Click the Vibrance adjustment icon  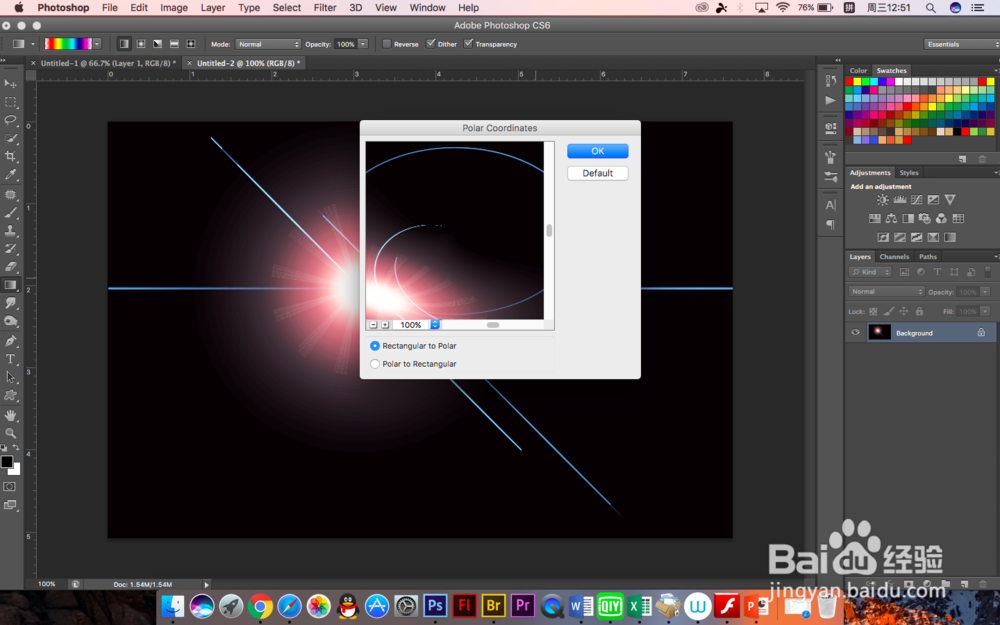950,200
